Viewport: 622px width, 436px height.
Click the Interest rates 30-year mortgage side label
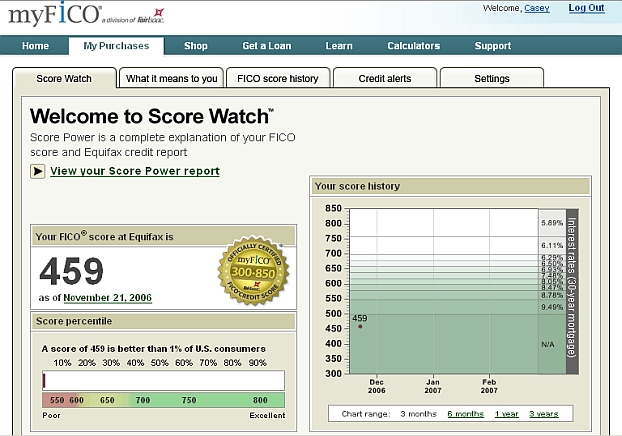coord(572,292)
